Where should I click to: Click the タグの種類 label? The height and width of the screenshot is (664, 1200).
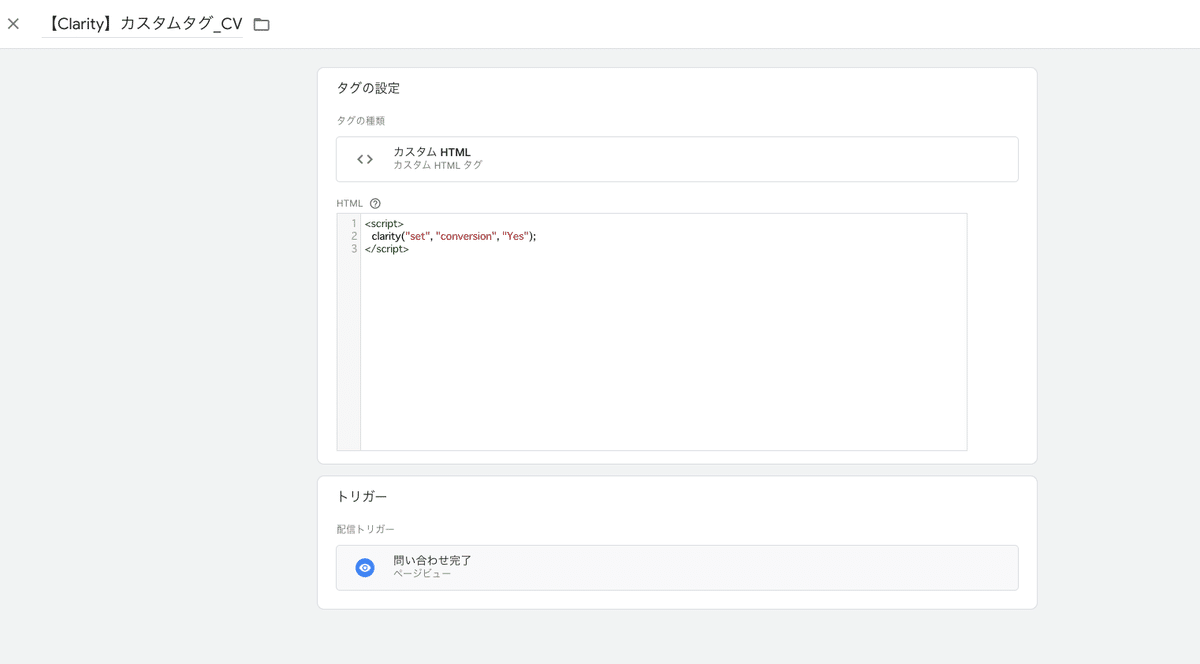pyautogui.click(x=360, y=121)
